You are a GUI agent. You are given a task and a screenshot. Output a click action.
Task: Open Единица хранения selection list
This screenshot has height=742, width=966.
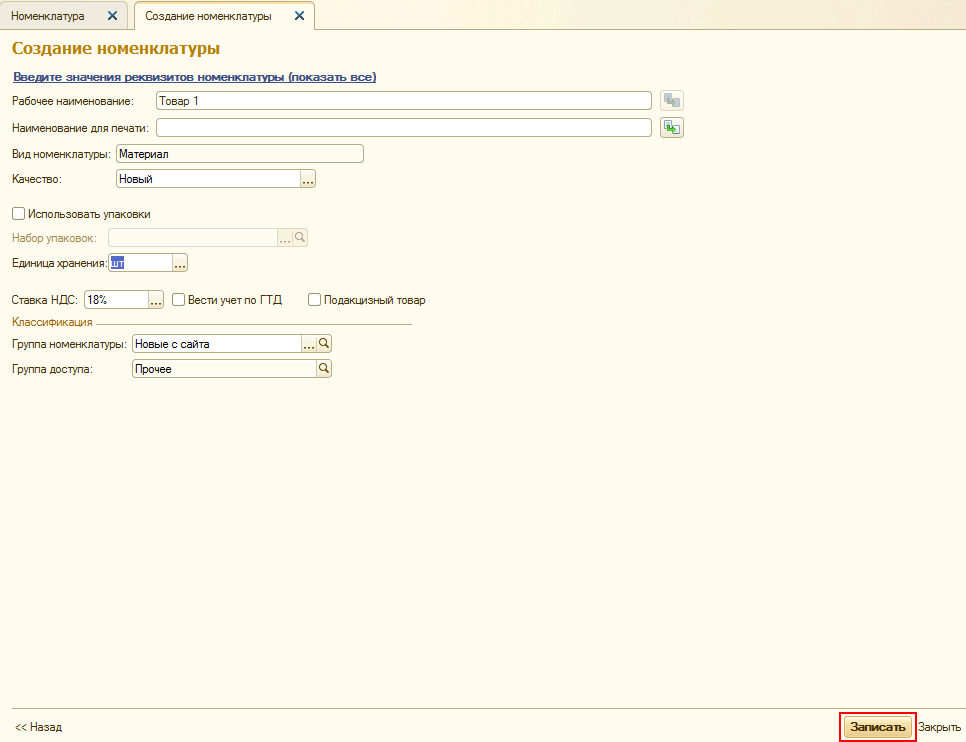[x=180, y=263]
